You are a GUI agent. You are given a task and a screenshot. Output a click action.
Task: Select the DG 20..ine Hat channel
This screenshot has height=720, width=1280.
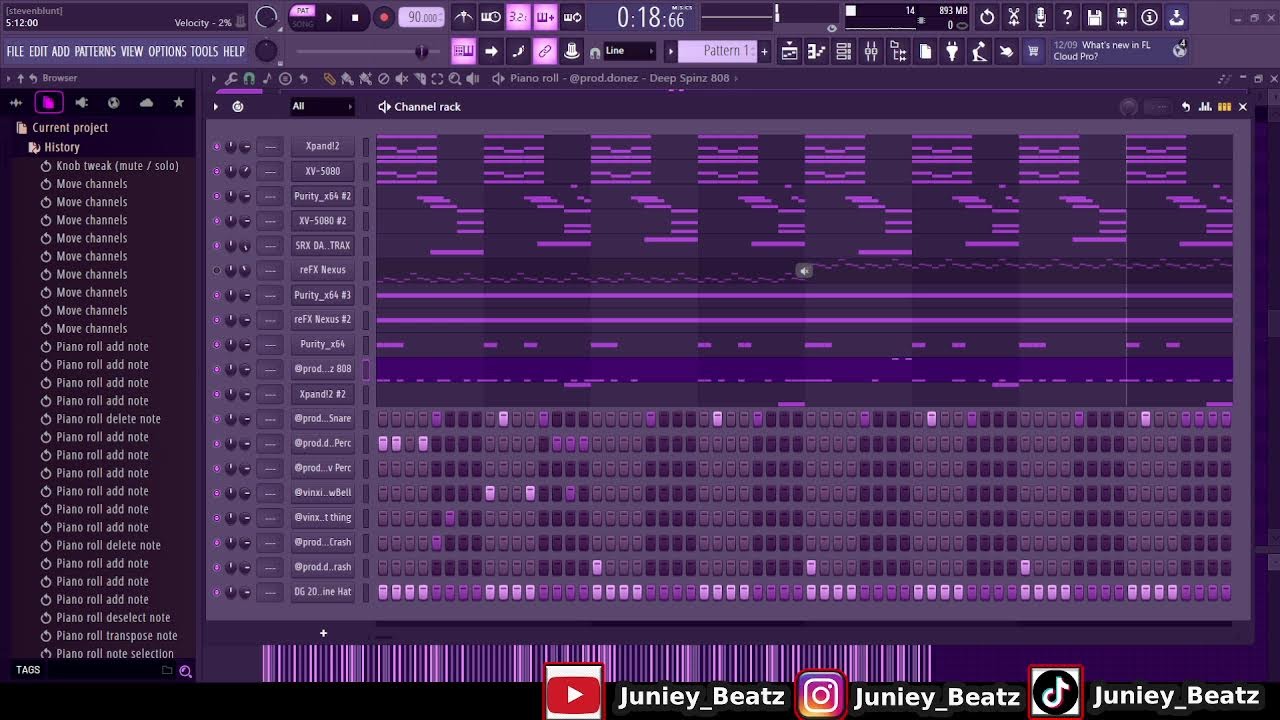(322, 592)
